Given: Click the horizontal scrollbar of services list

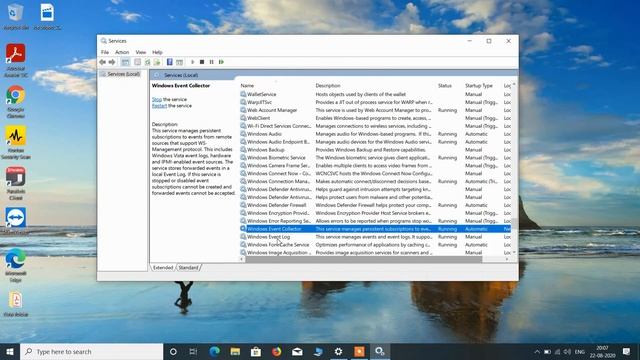Looking at the screenshot, I should pos(363,259).
